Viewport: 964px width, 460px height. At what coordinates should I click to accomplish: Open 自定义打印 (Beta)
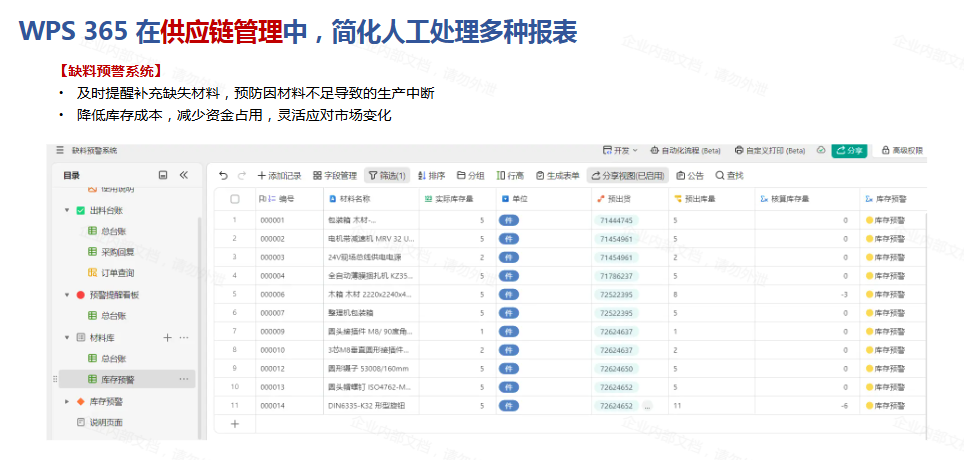click(770, 150)
